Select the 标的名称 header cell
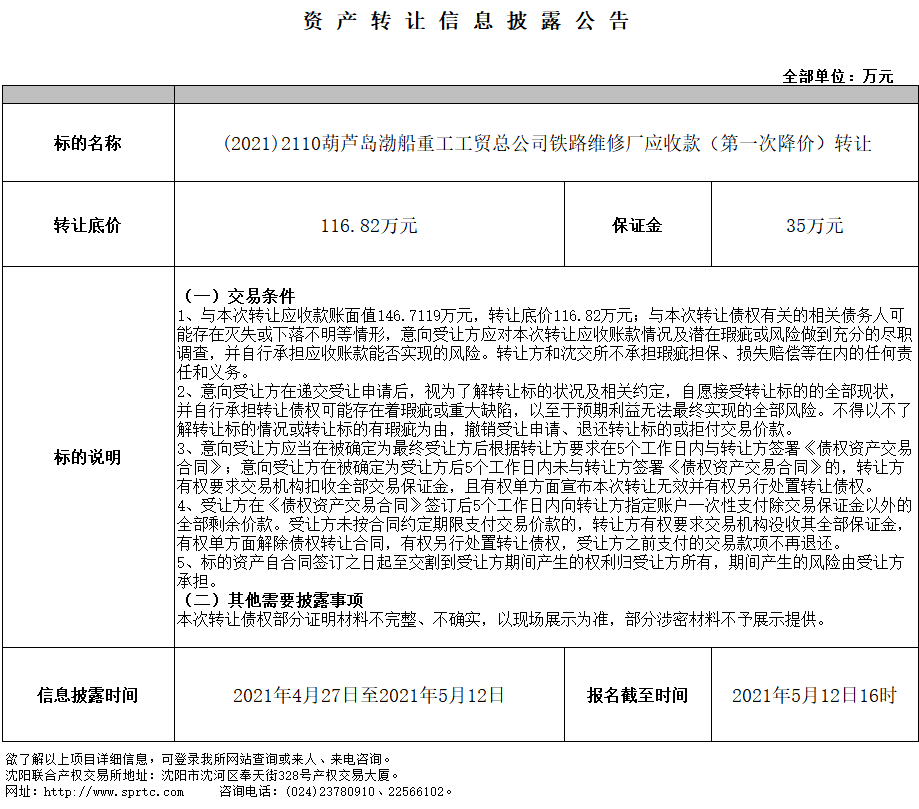The width and height of the screenshot is (919, 809). (x=88, y=143)
